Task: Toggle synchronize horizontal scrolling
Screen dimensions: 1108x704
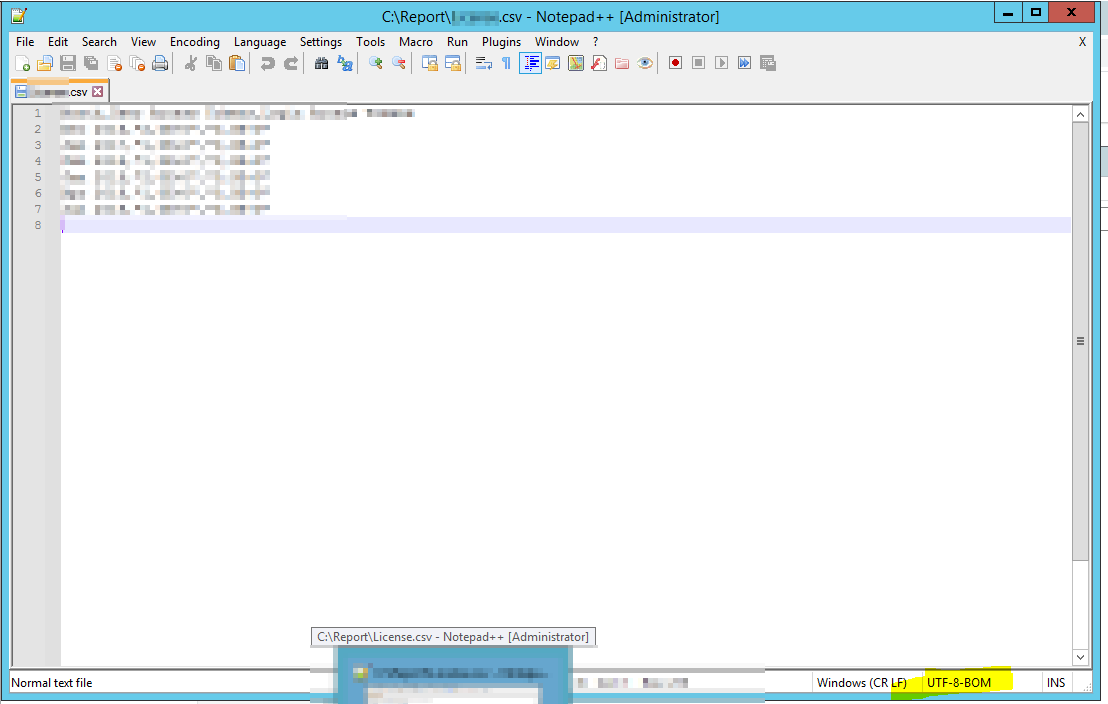Action: click(452, 64)
